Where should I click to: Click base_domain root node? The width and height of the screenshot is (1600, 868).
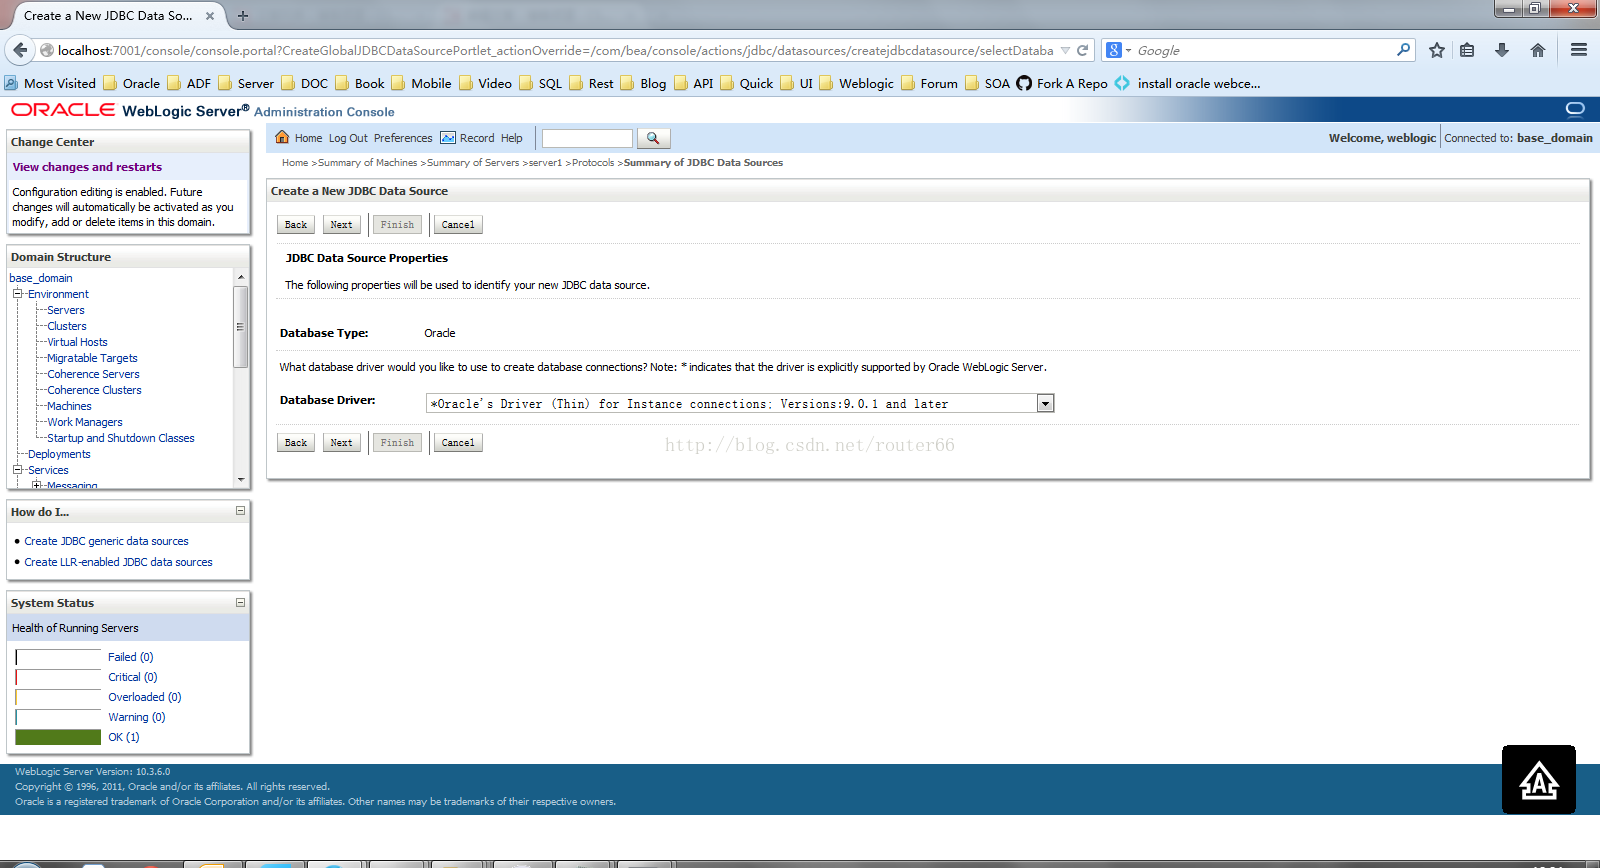click(x=41, y=278)
